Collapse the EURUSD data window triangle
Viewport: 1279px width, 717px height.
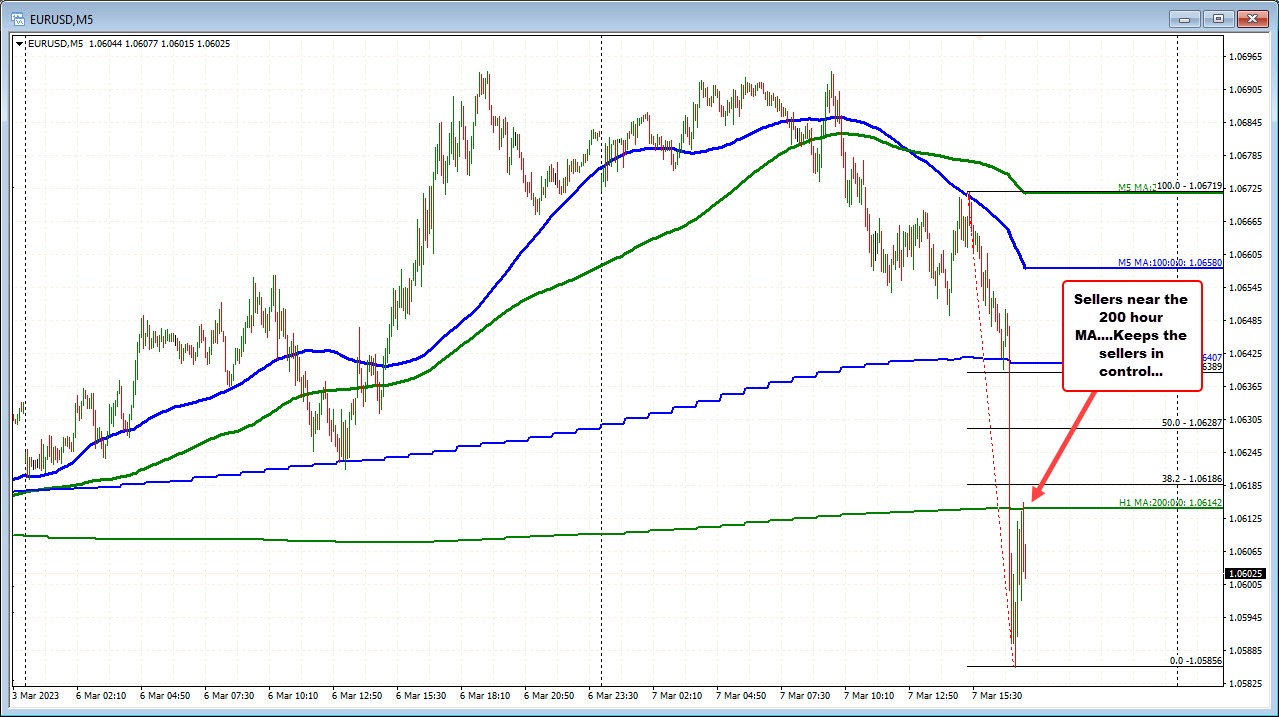(x=19, y=43)
